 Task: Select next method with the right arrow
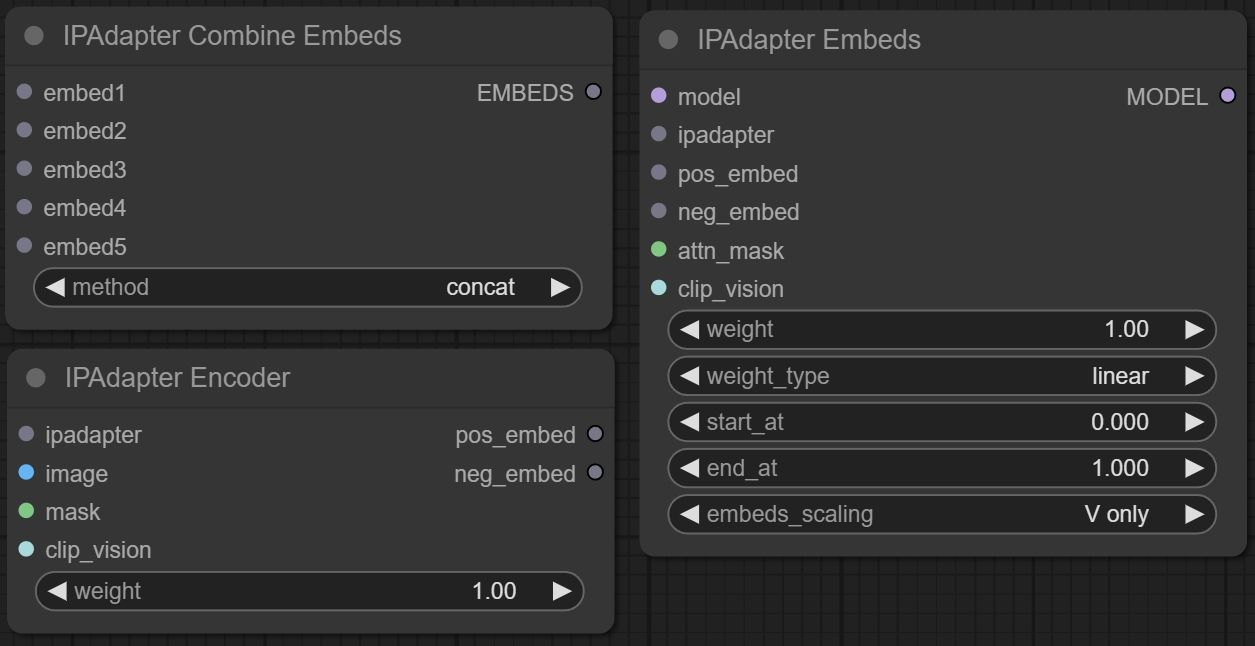[x=560, y=288]
